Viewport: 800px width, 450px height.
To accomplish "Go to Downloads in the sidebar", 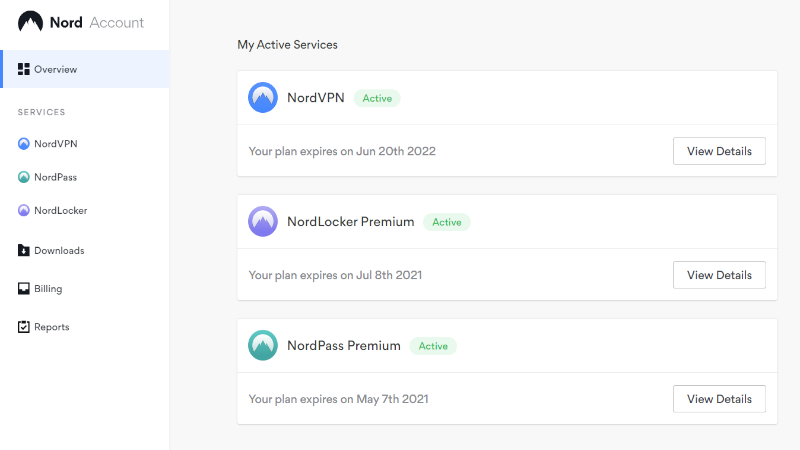I will click(59, 250).
